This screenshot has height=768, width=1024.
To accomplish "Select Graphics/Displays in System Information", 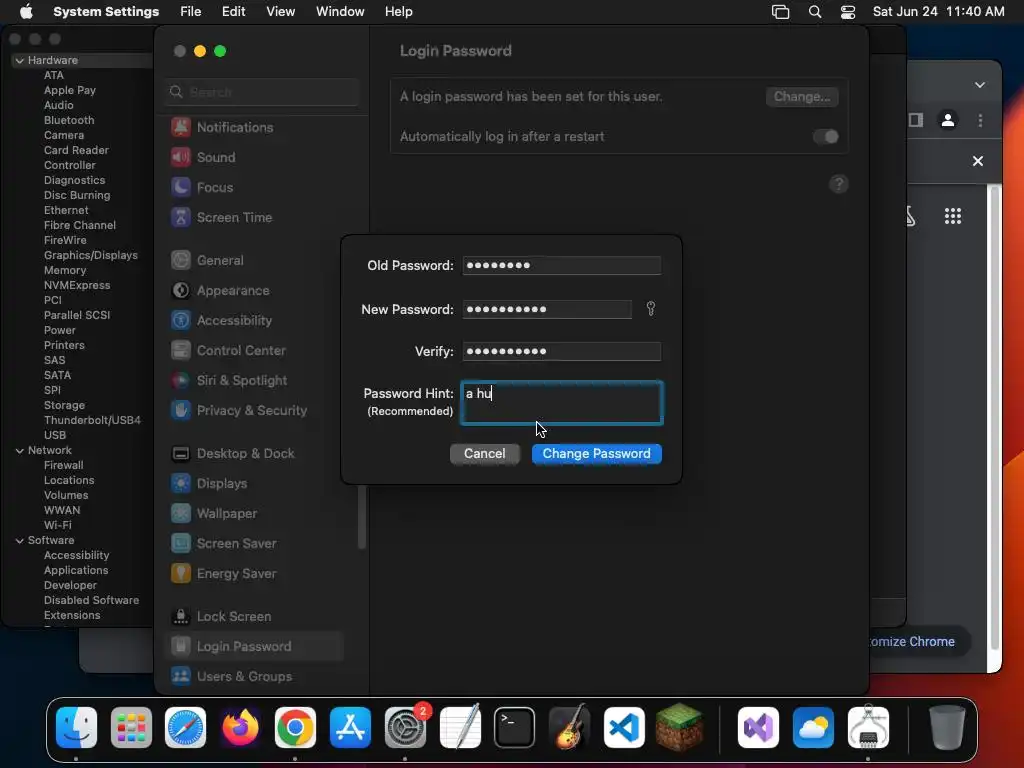I will (91, 255).
